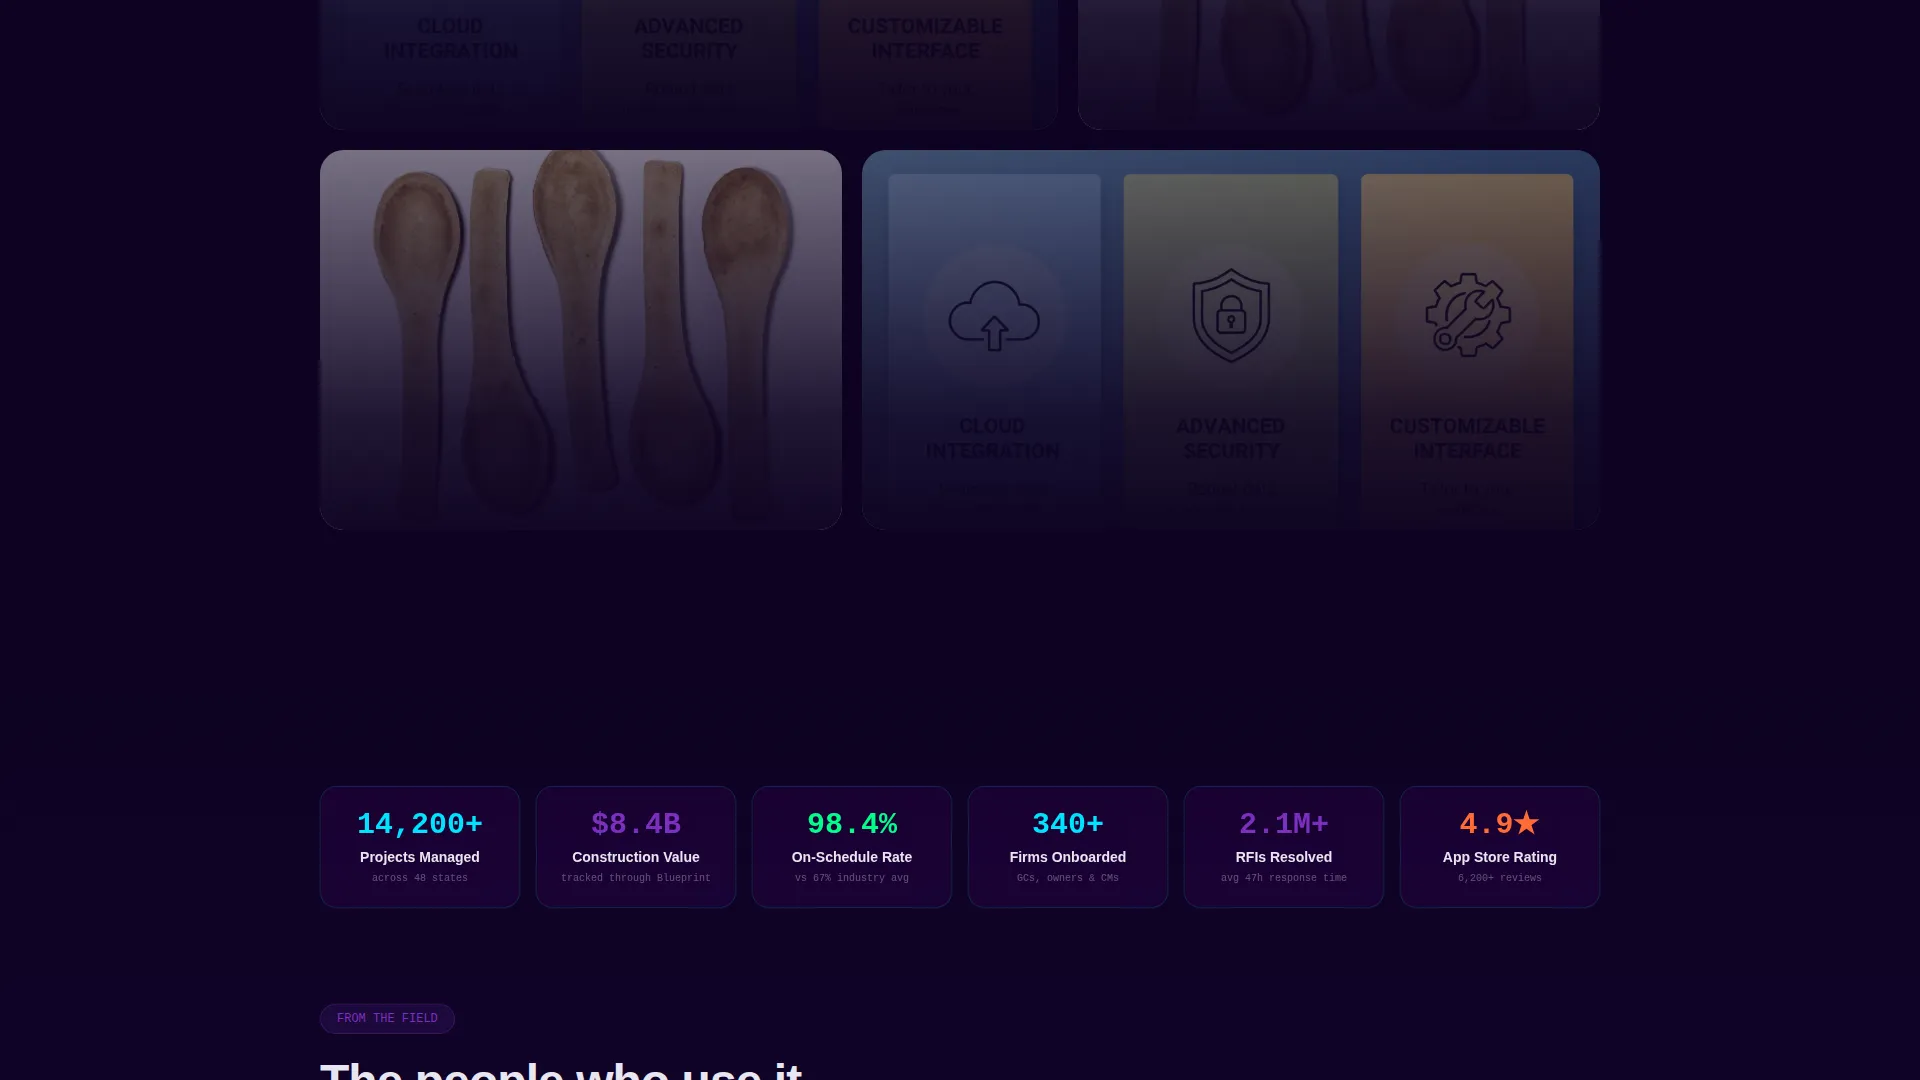Click the shield padlock security icon

click(x=1231, y=315)
